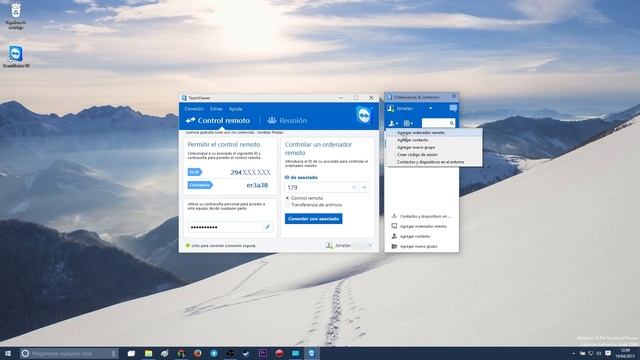Image resolution: width=640 pixels, height=360 pixels.
Task: Open the Recycle Bin desktop icon
Action: click(16, 16)
